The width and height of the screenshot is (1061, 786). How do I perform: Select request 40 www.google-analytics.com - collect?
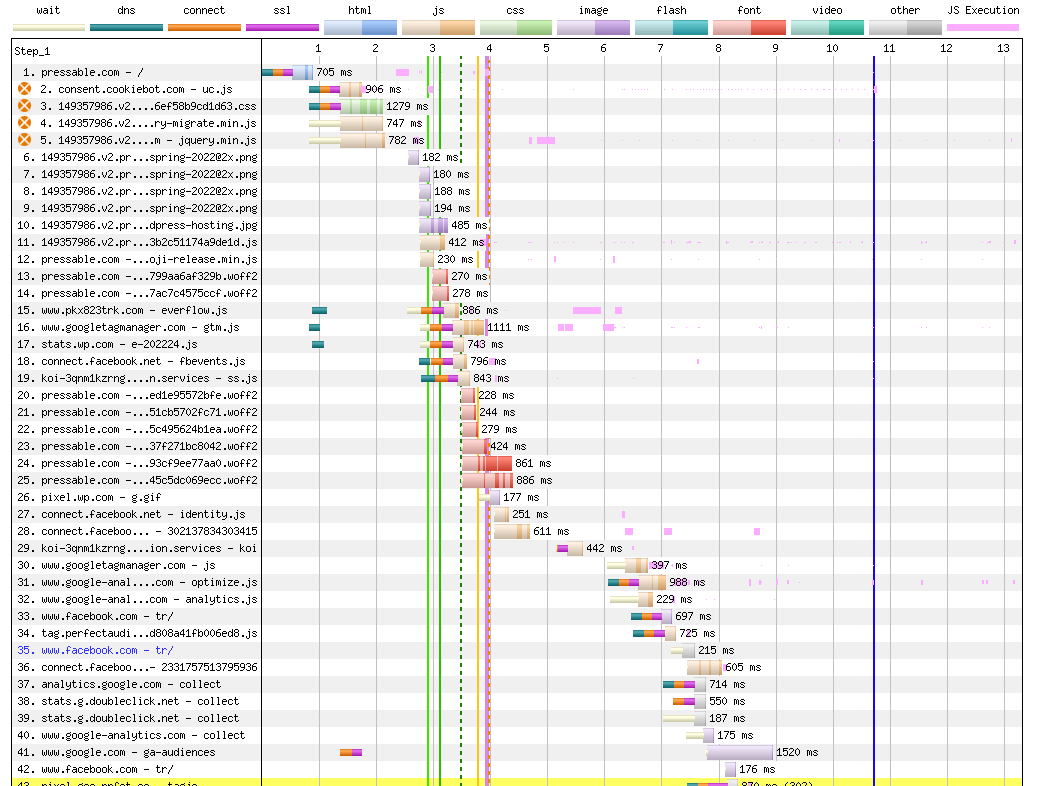coord(131,735)
